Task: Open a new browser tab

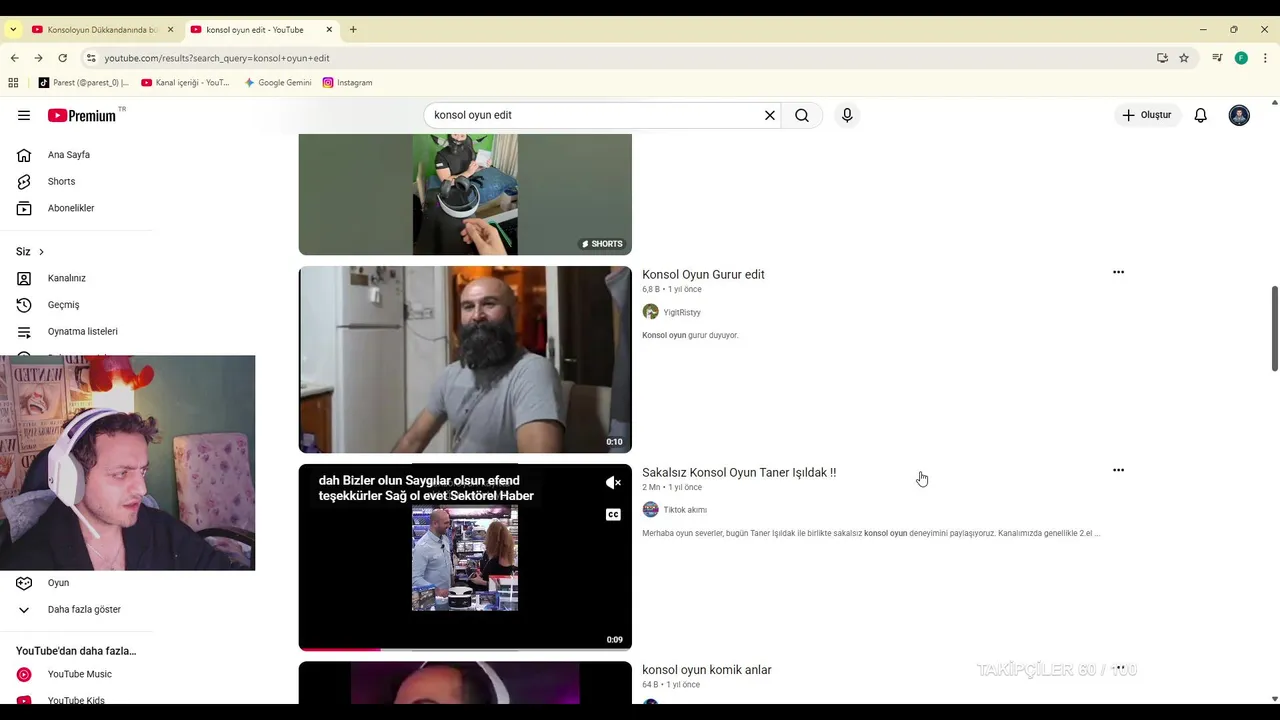Action: 353,30
